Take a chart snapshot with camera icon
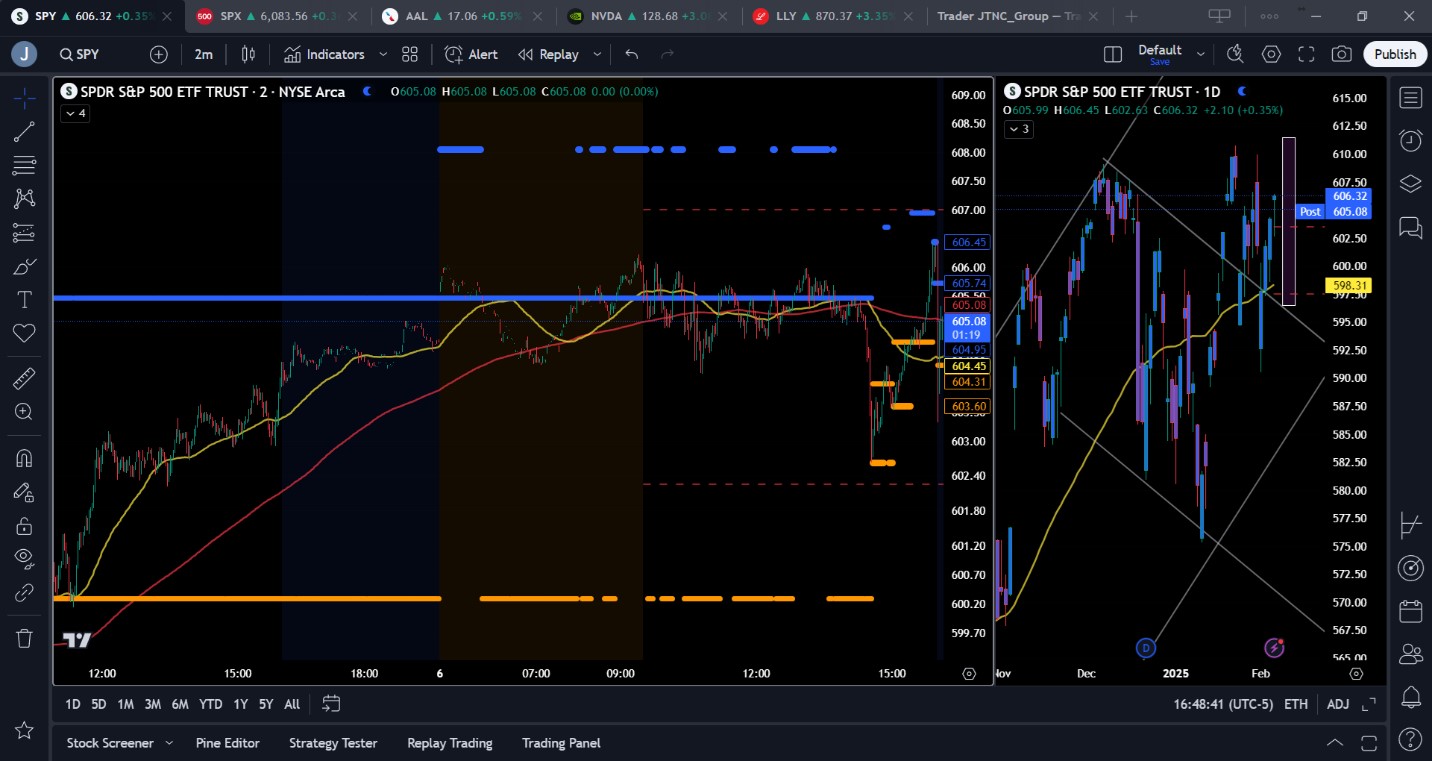The image size is (1432, 761). click(x=1342, y=54)
